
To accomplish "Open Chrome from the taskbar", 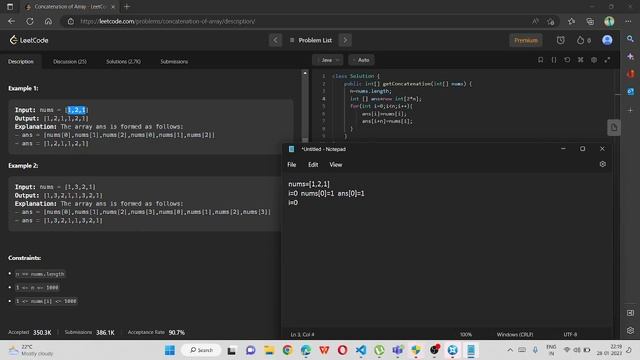I will [x=287, y=350].
